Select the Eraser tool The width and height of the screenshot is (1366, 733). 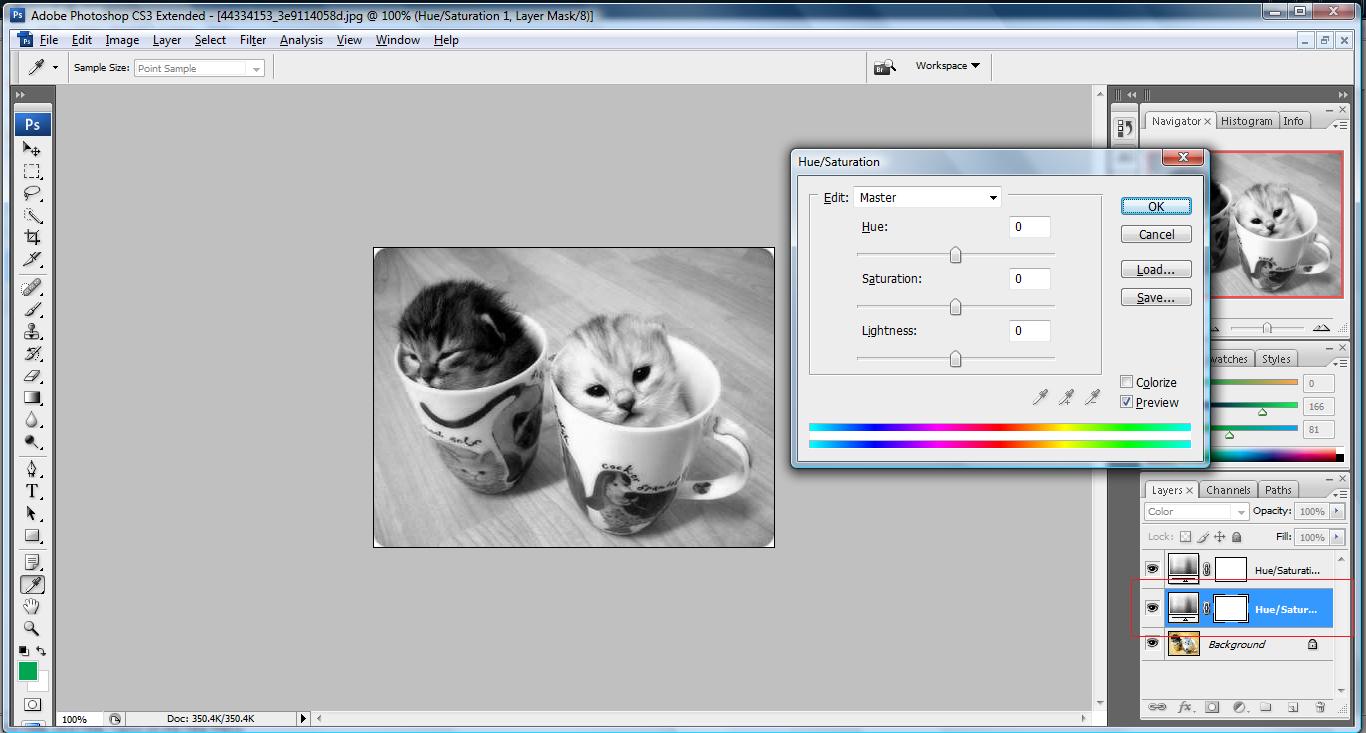(x=32, y=376)
